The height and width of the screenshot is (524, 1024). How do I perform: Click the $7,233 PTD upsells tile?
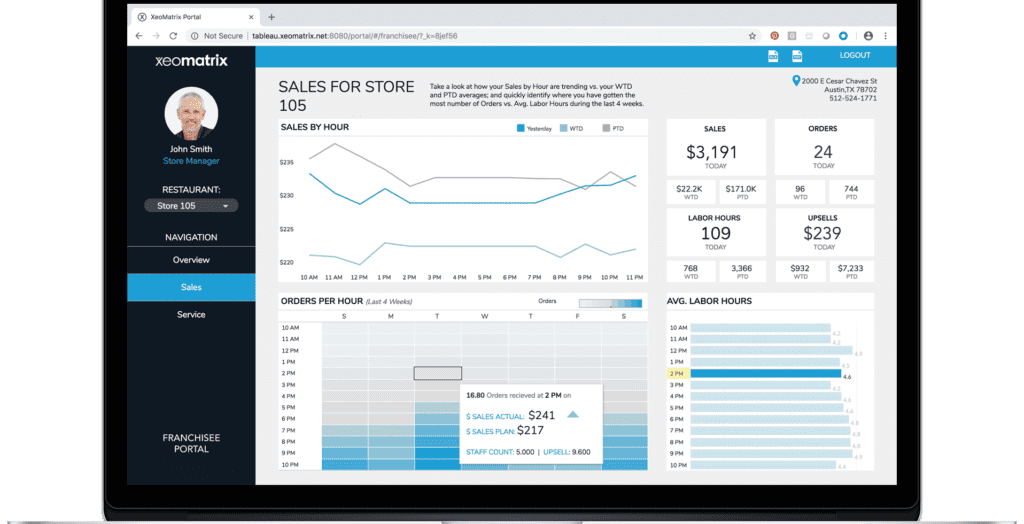(851, 271)
